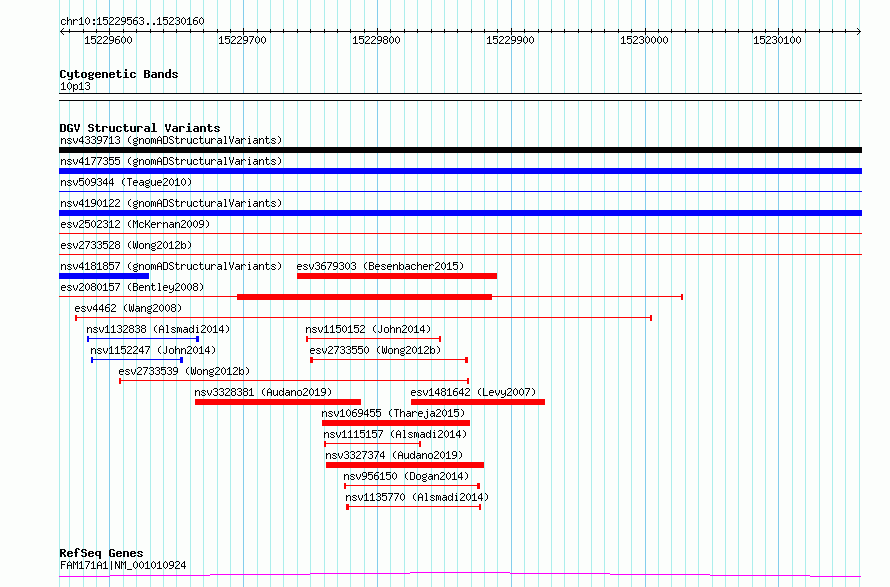Select the red line below the esv2733550 label

pyautogui.click(x=389, y=360)
